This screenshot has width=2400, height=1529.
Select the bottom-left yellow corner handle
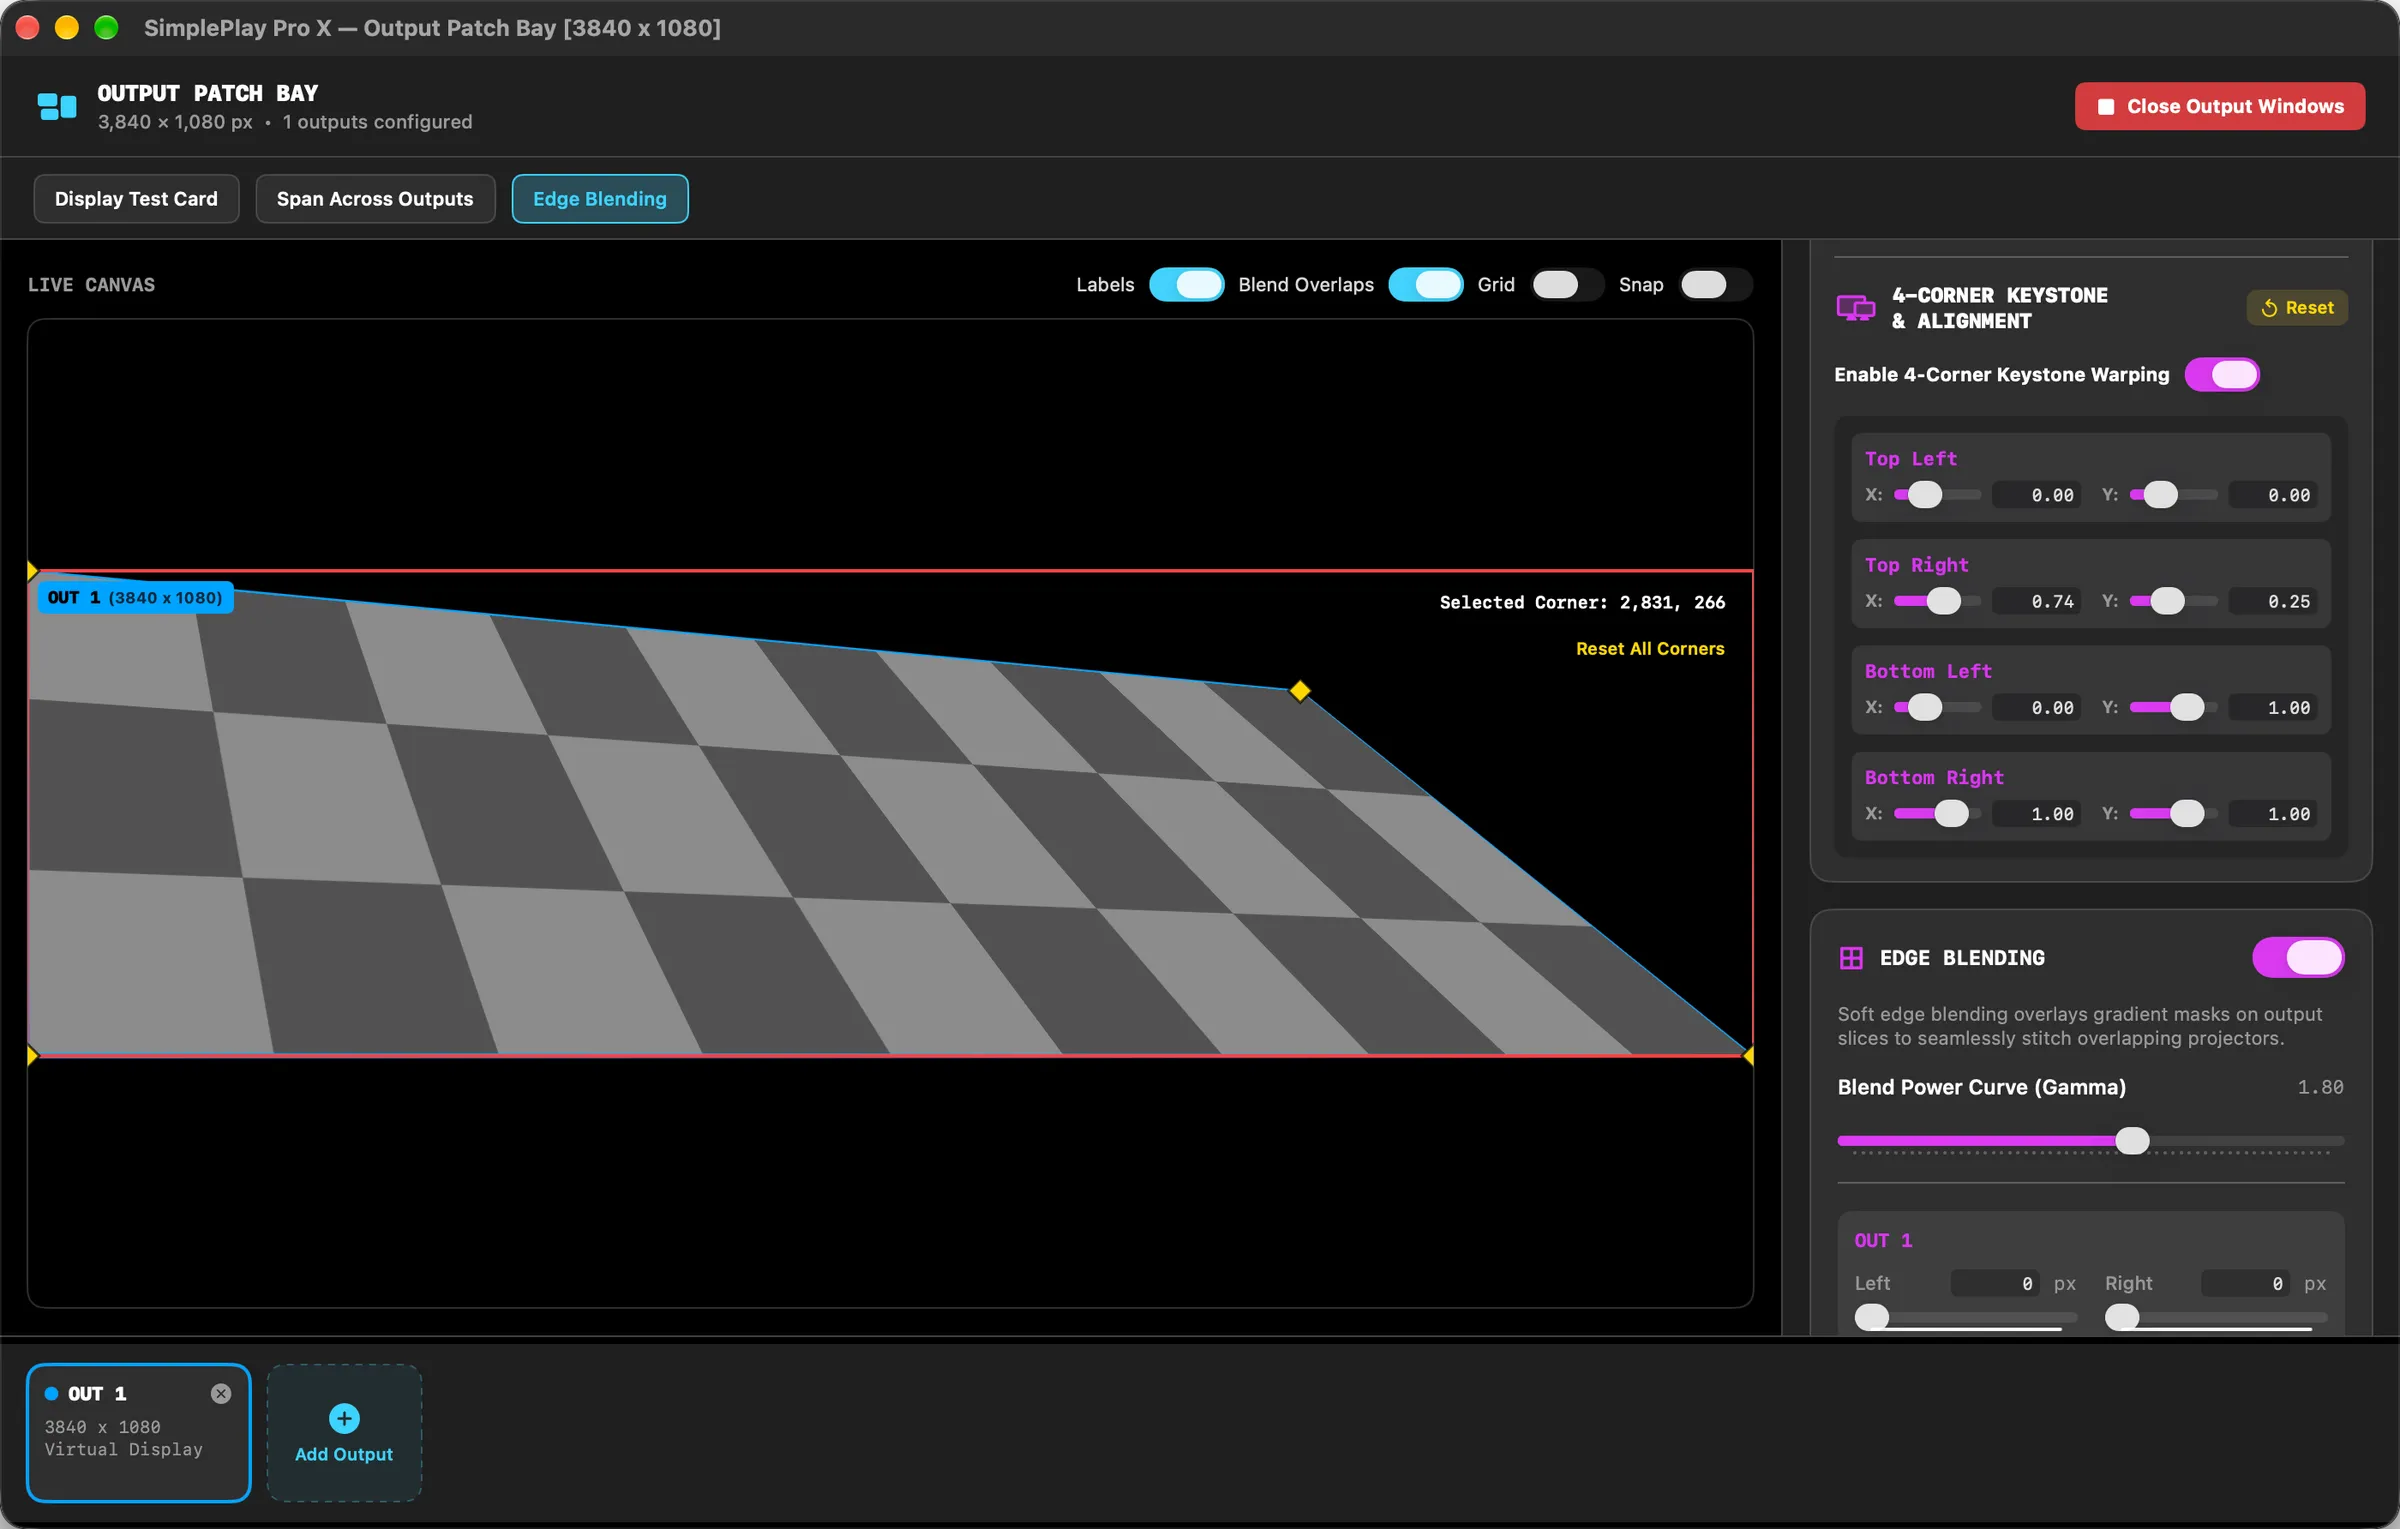(32, 1056)
